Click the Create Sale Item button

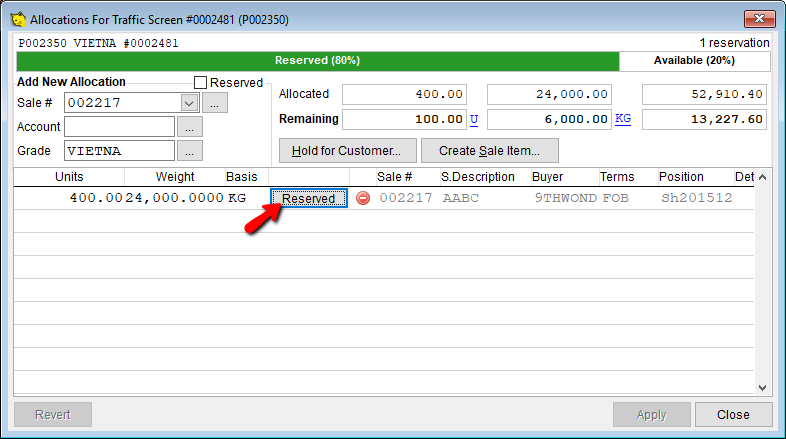click(x=490, y=151)
